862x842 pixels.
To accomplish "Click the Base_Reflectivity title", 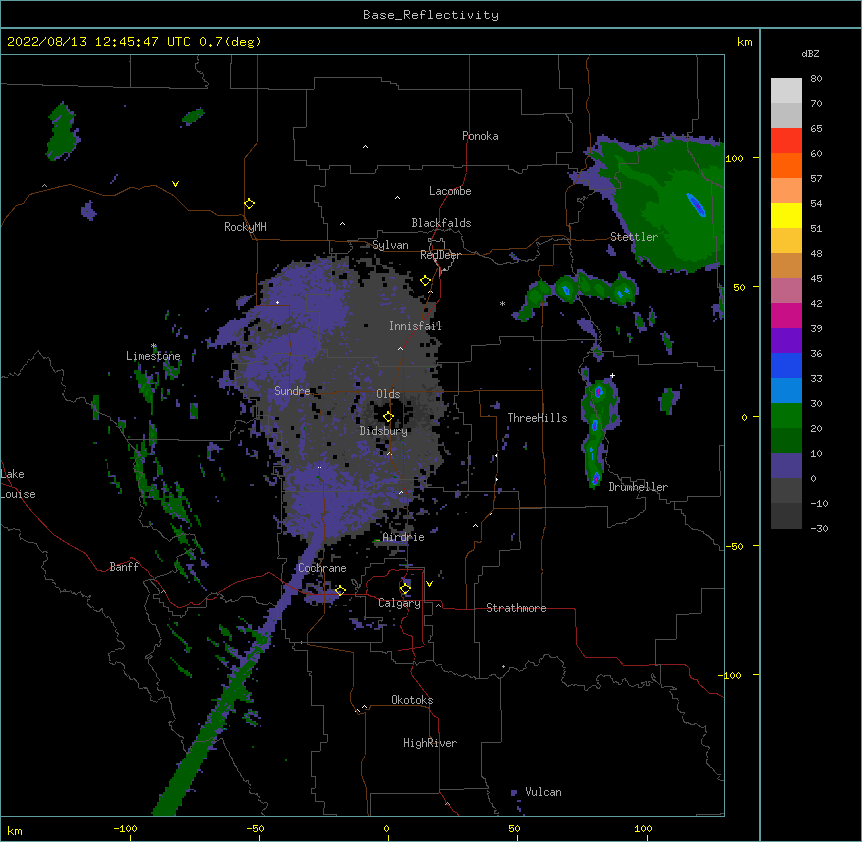I will click(x=431, y=15).
